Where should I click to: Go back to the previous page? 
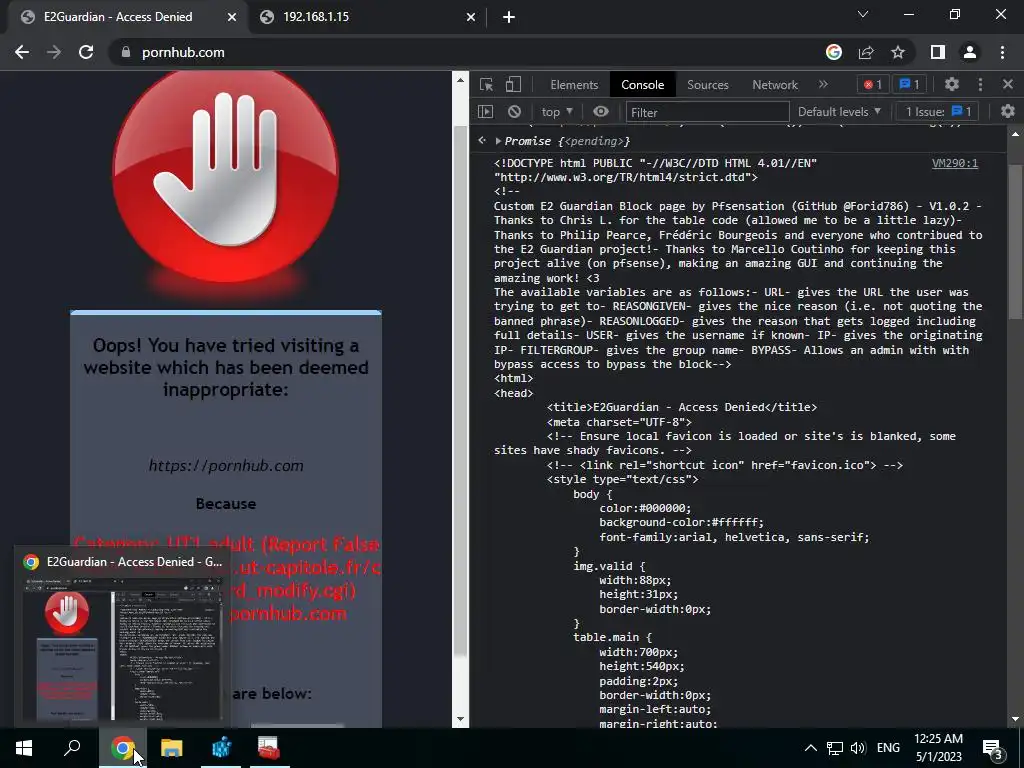(x=22, y=52)
